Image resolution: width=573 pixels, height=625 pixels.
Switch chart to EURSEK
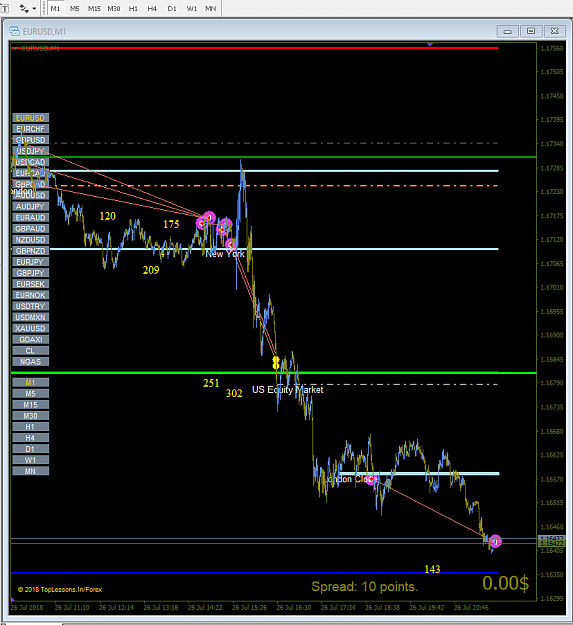31,284
